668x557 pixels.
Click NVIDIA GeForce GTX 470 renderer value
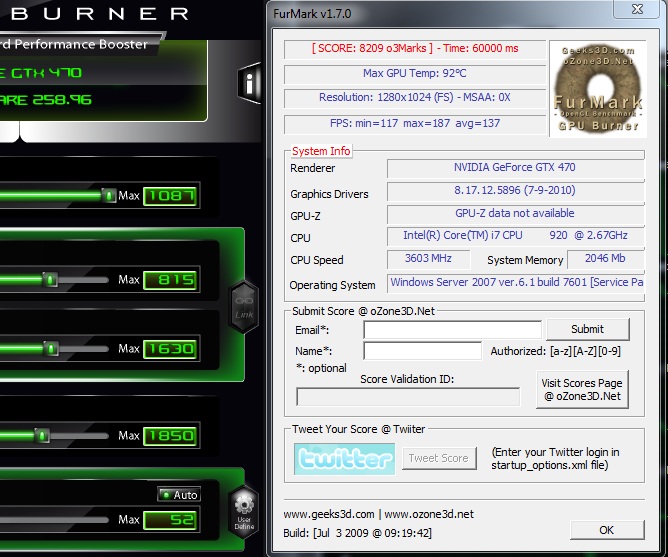pos(515,167)
